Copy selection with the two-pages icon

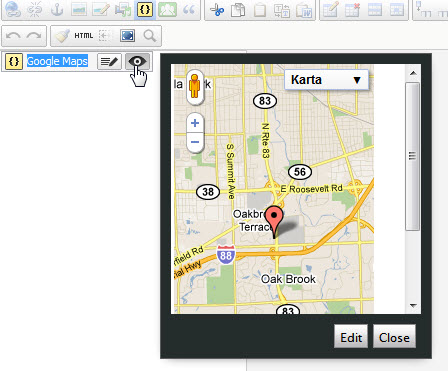click(238, 10)
